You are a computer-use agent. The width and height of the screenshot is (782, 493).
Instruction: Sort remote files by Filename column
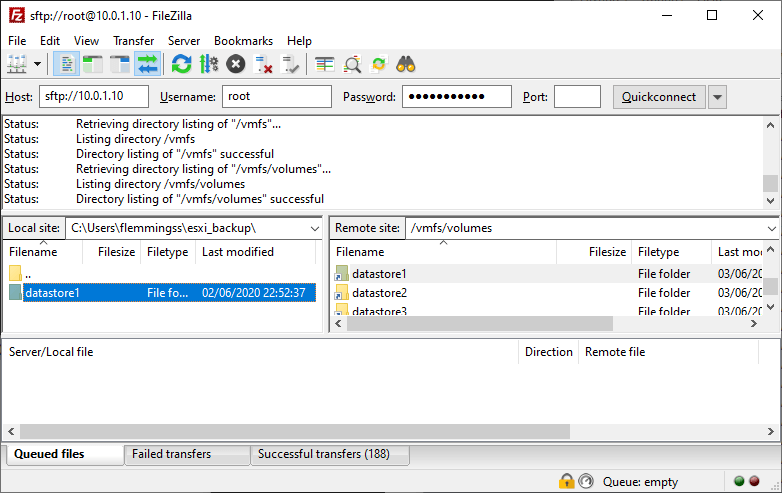pyautogui.click(x=443, y=252)
